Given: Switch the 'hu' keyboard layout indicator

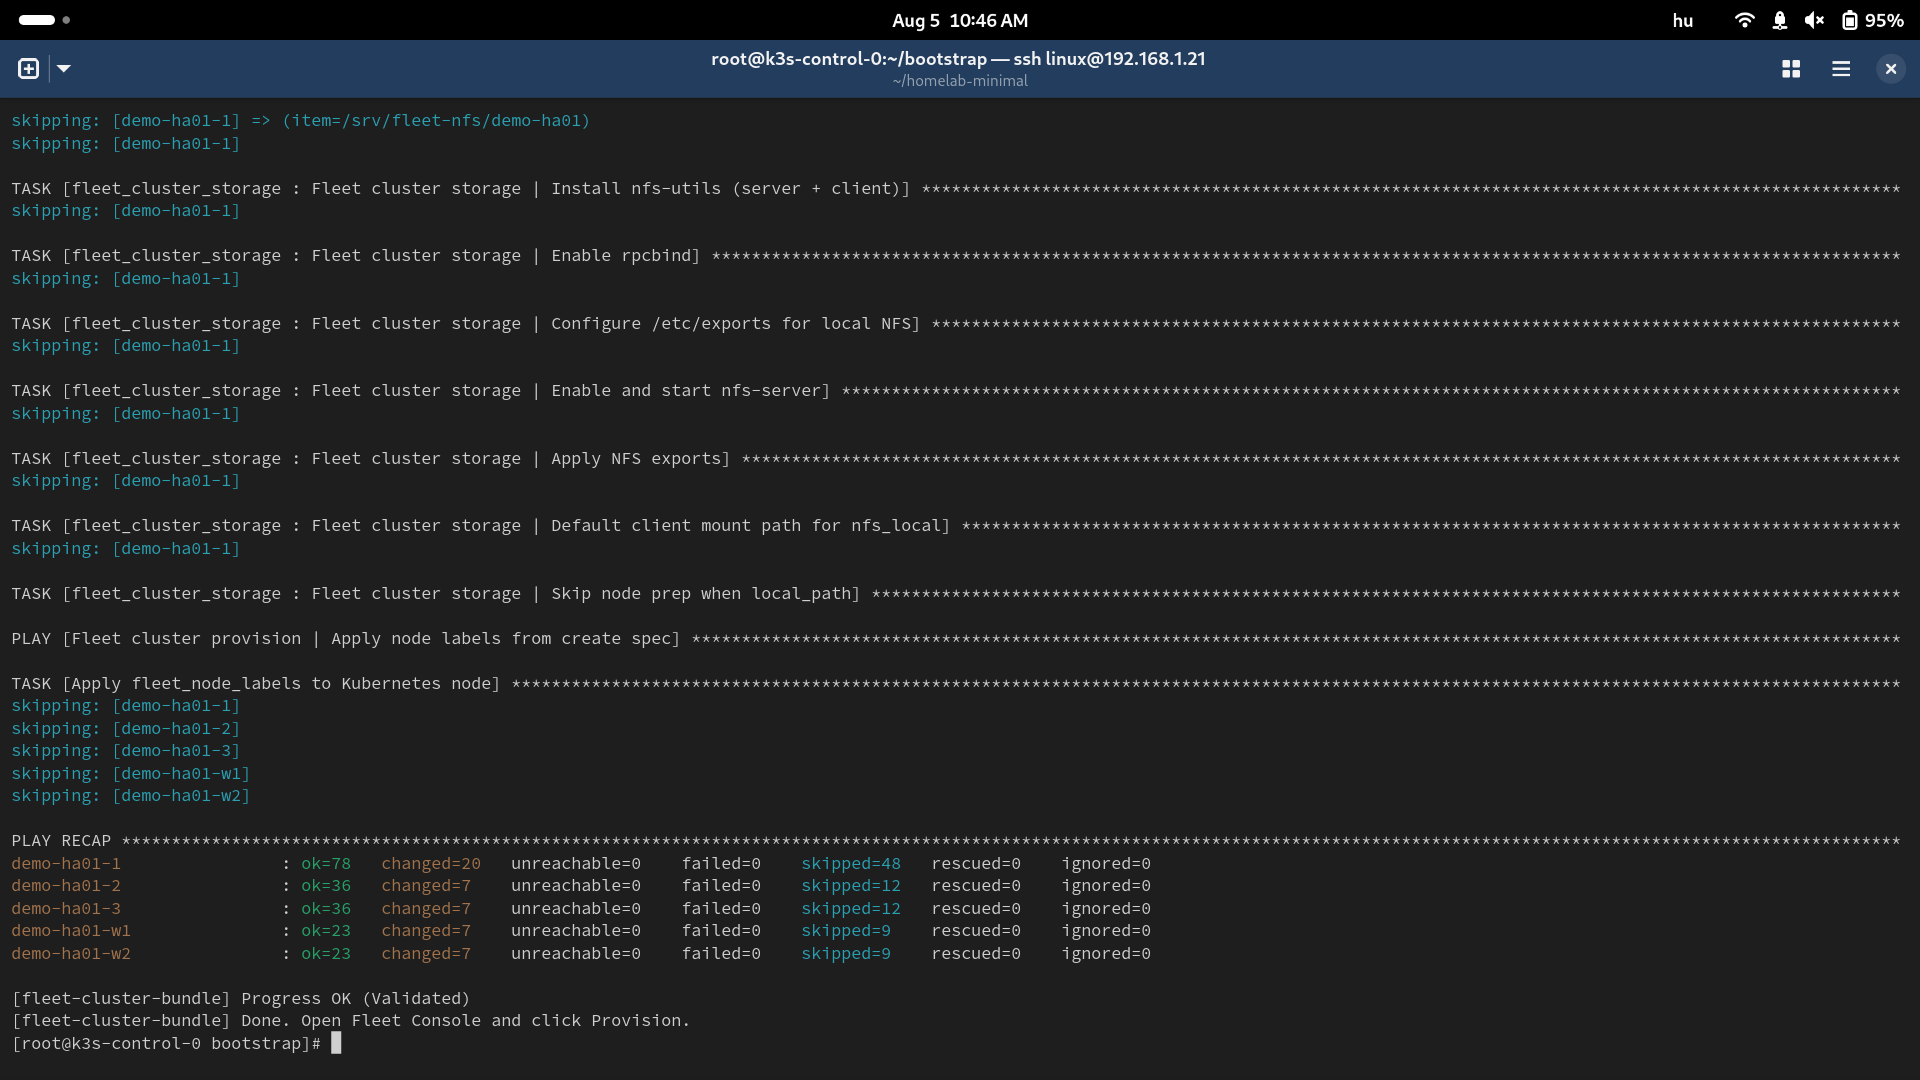Looking at the screenshot, I should [x=1683, y=20].
